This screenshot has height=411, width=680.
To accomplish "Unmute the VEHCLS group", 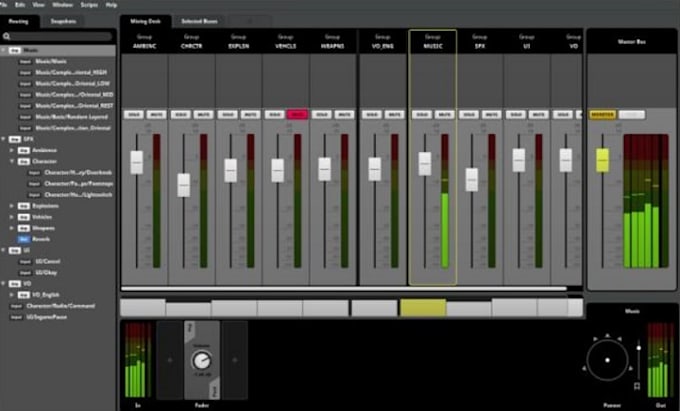I will (297, 114).
